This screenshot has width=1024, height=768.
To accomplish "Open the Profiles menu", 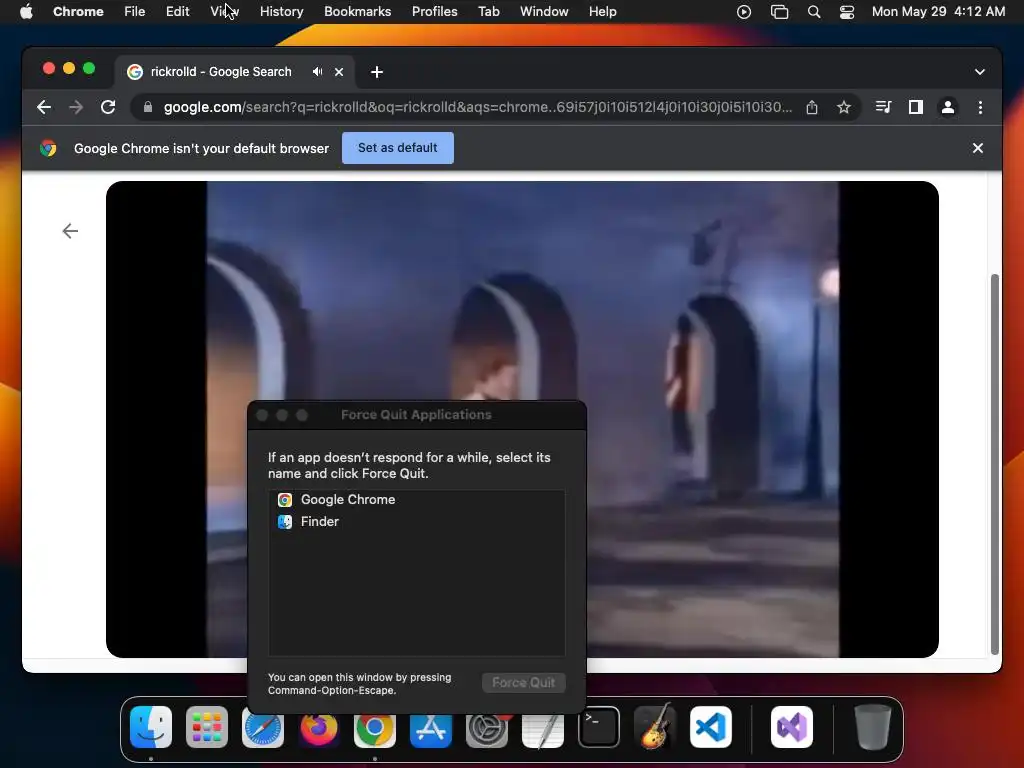I will coord(434,12).
